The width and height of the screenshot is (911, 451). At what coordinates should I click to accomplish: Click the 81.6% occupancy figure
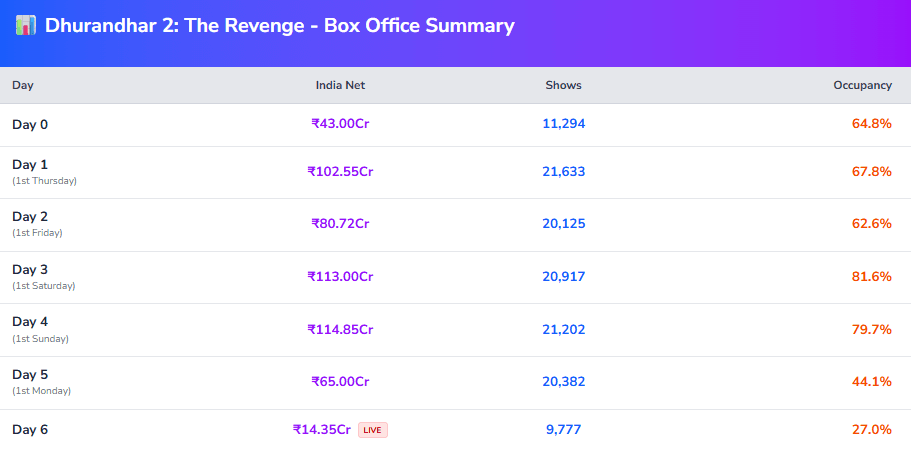point(871,277)
